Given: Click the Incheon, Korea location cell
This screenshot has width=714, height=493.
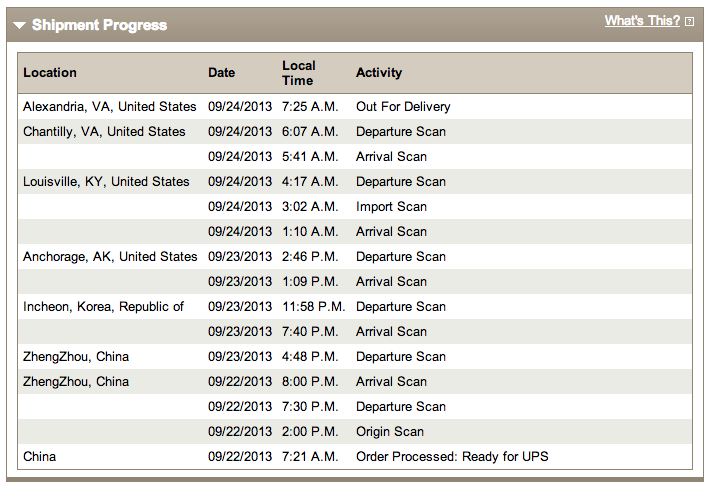Looking at the screenshot, I should click(x=103, y=307).
